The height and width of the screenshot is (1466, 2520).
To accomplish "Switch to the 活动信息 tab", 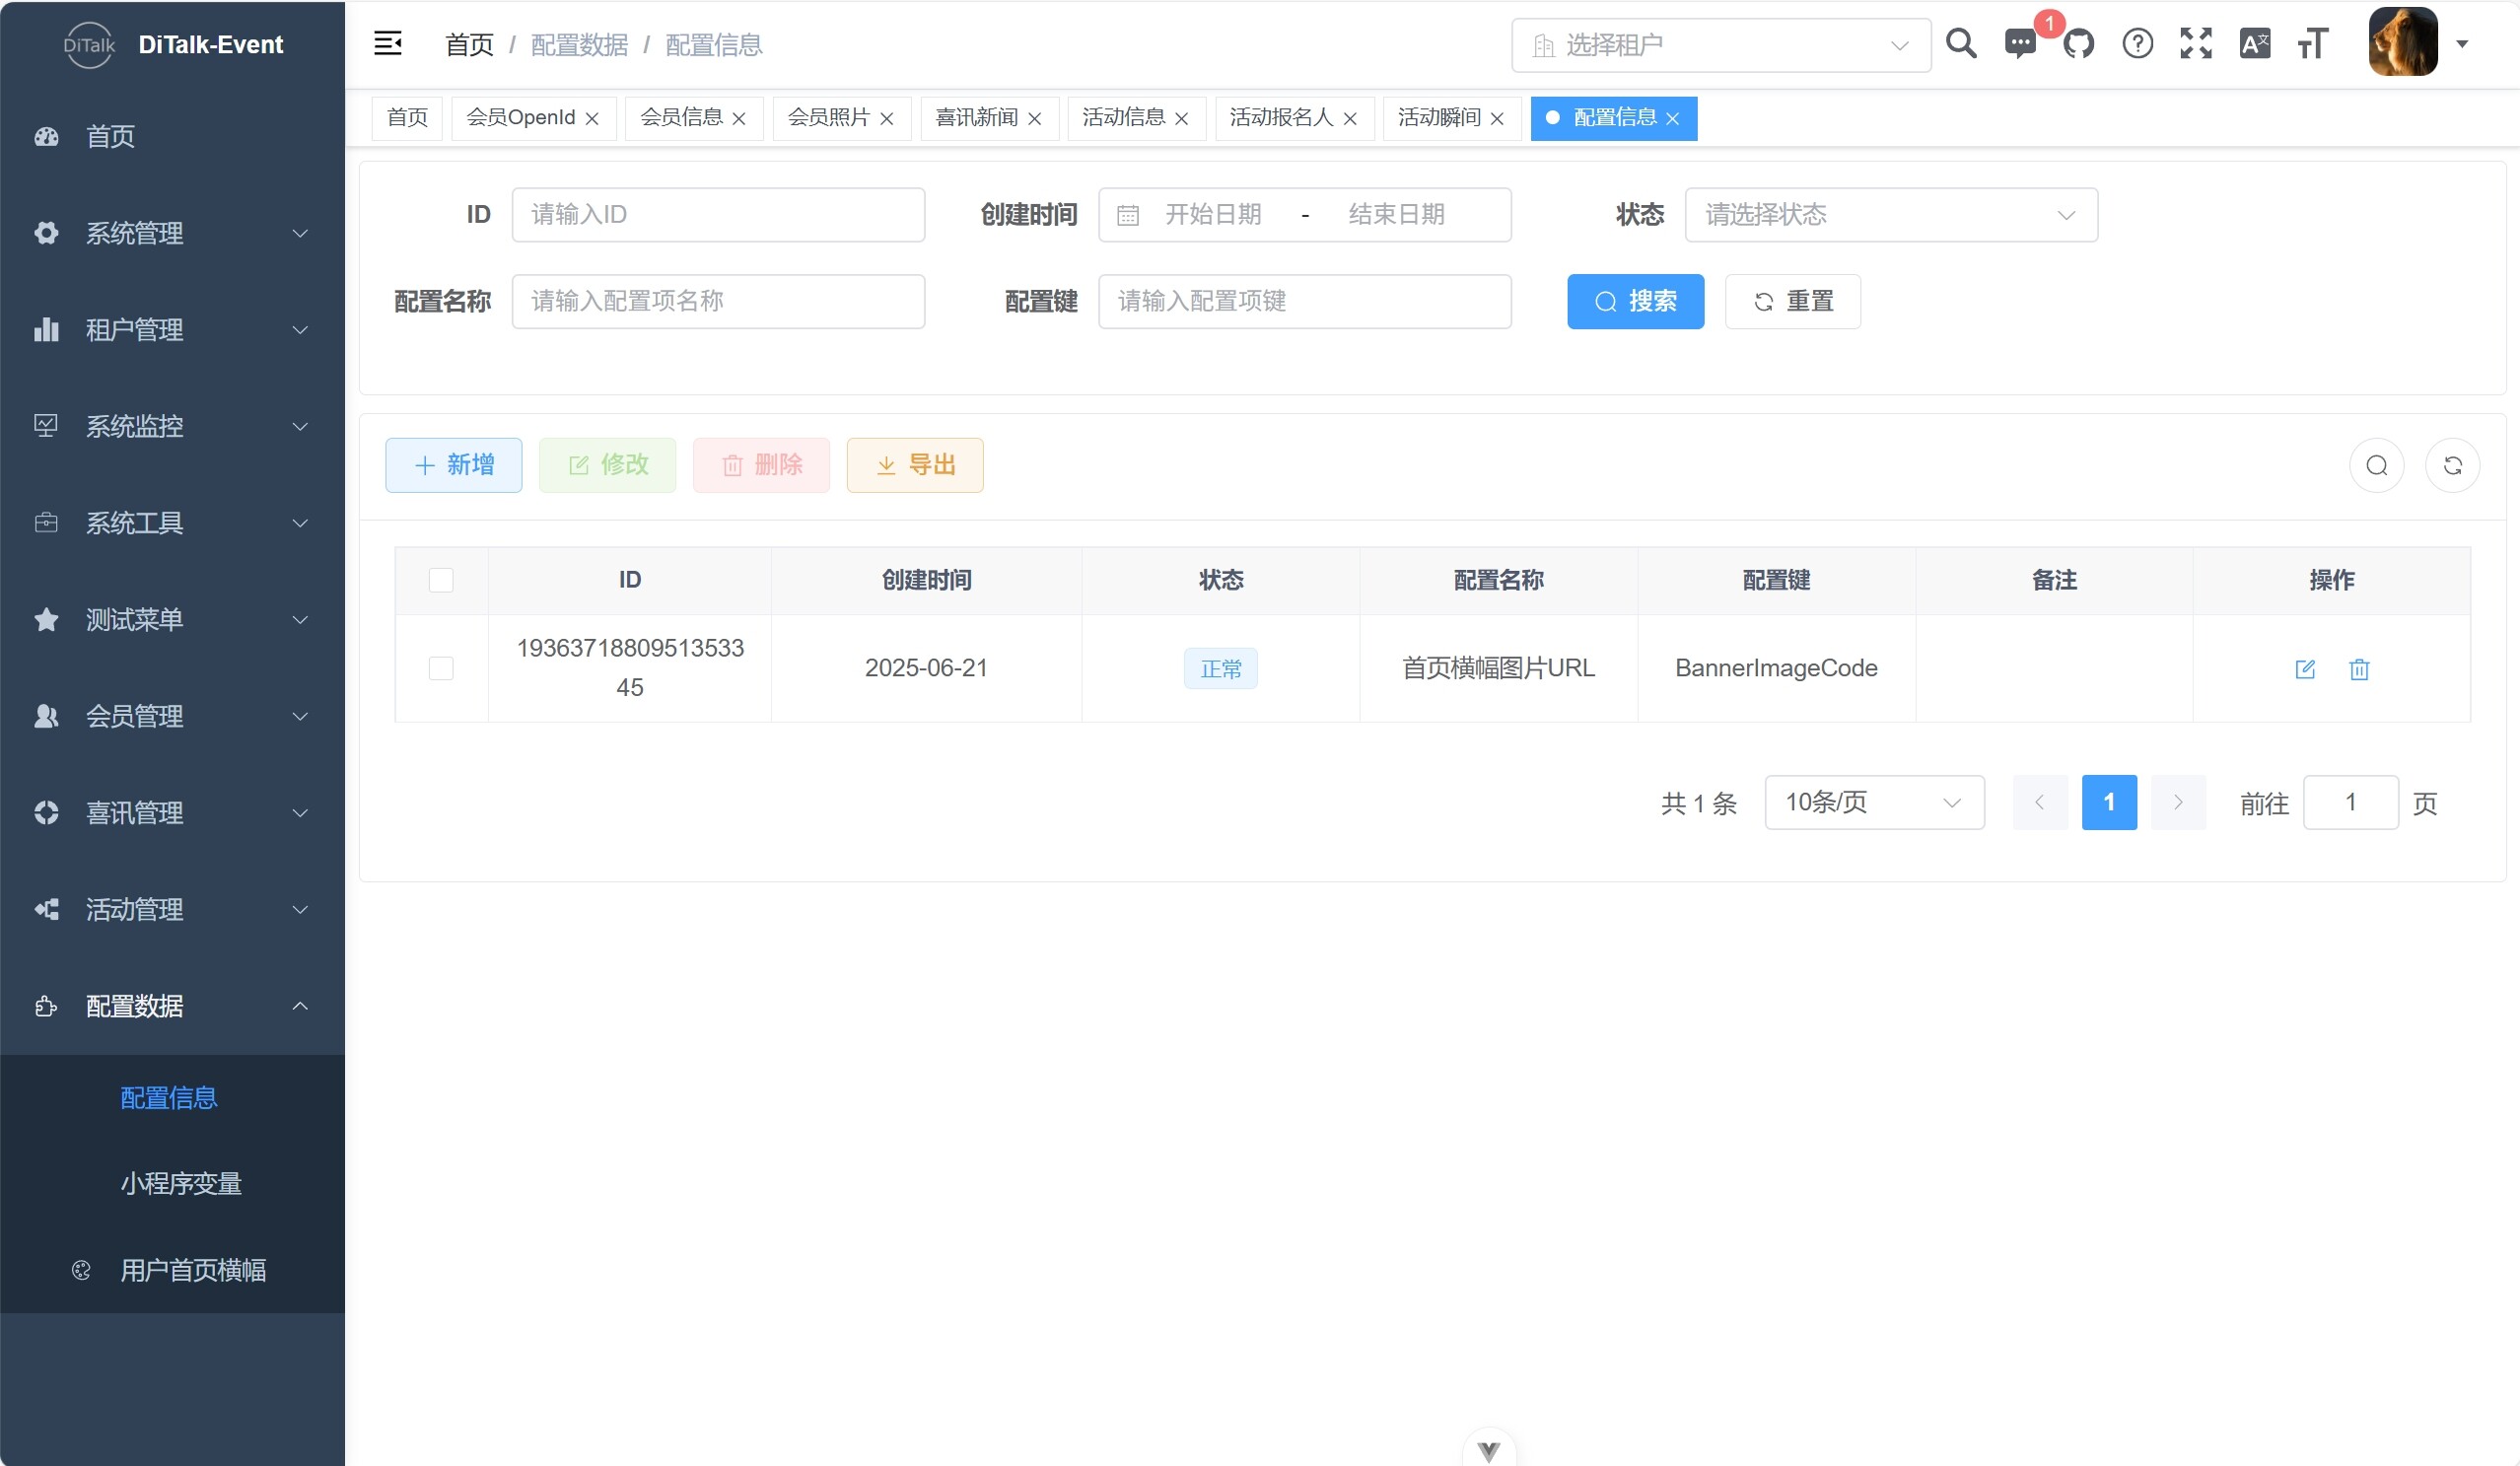I will (1123, 118).
